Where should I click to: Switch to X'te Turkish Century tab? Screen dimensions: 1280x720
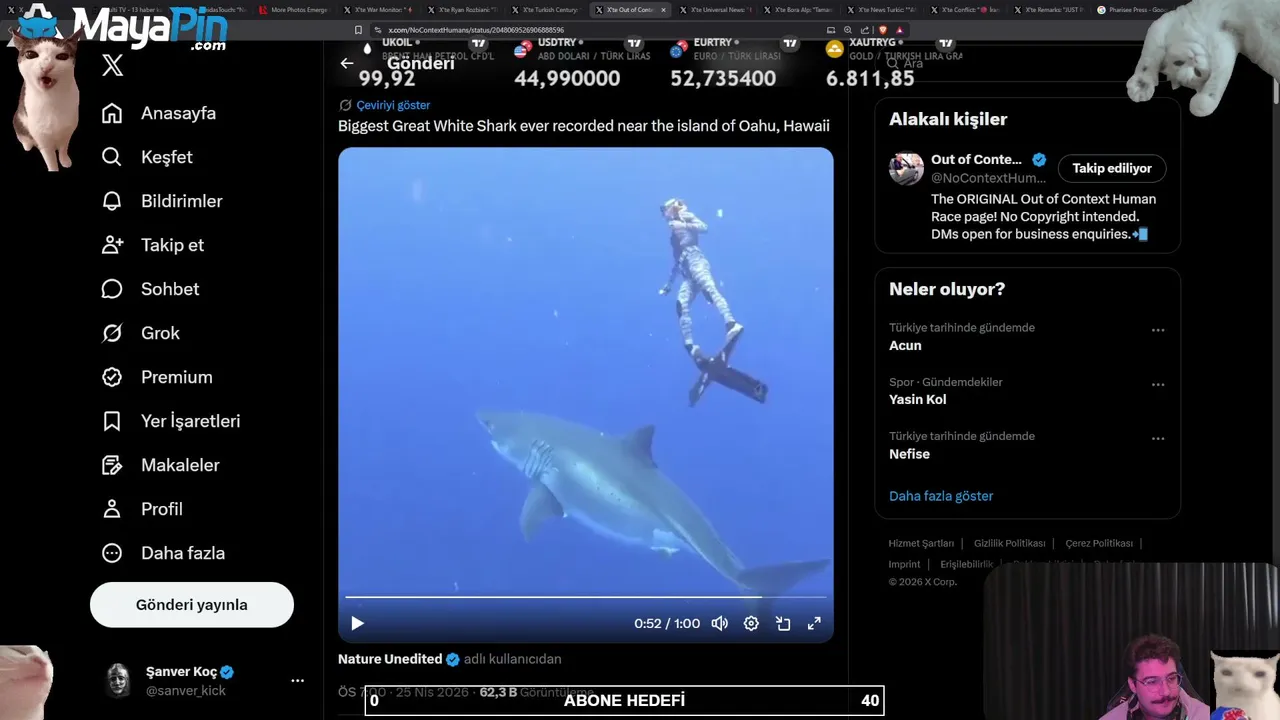click(x=545, y=10)
